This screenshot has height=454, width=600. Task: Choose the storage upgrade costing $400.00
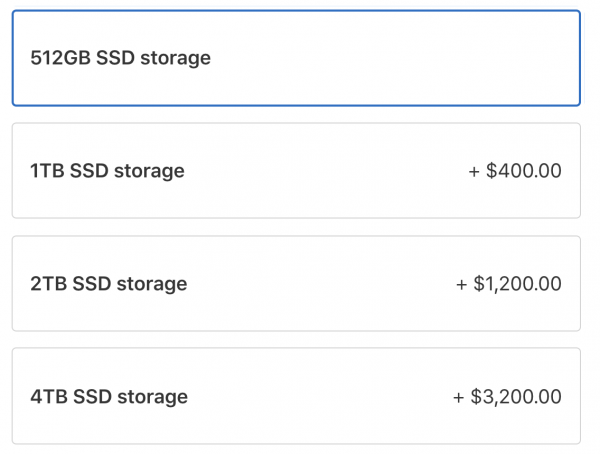coord(296,170)
